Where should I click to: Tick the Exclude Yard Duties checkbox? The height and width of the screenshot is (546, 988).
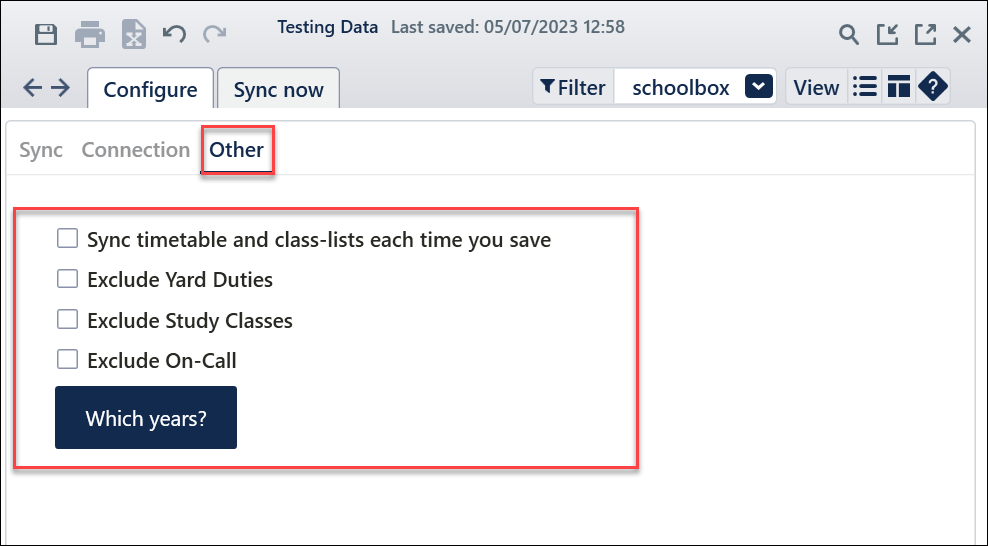coord(67,278)
